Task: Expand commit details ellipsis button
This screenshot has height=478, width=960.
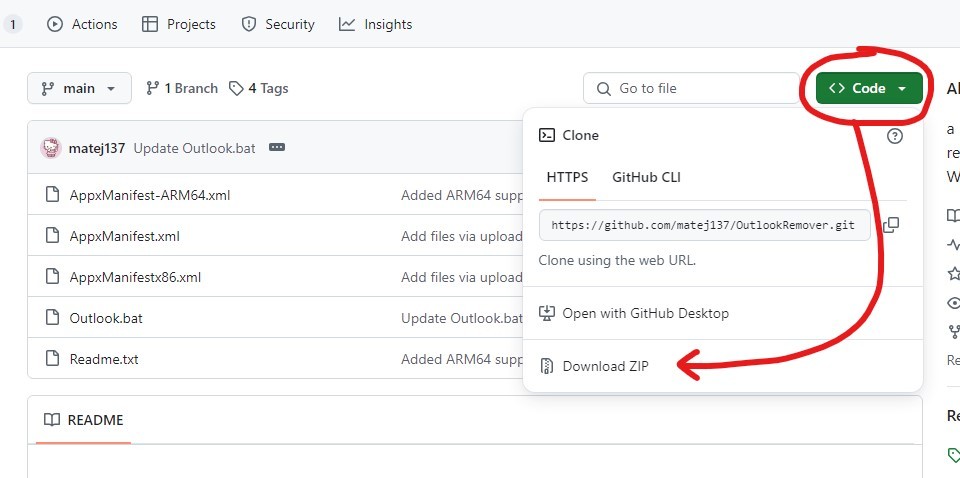Action: pos(277,148)
